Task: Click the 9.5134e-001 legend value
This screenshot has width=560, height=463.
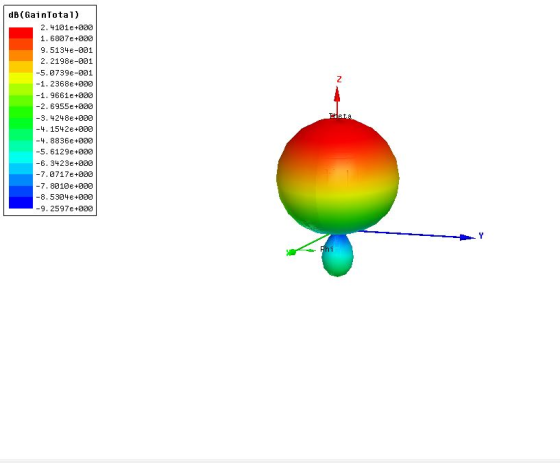Action: point(67,50)
